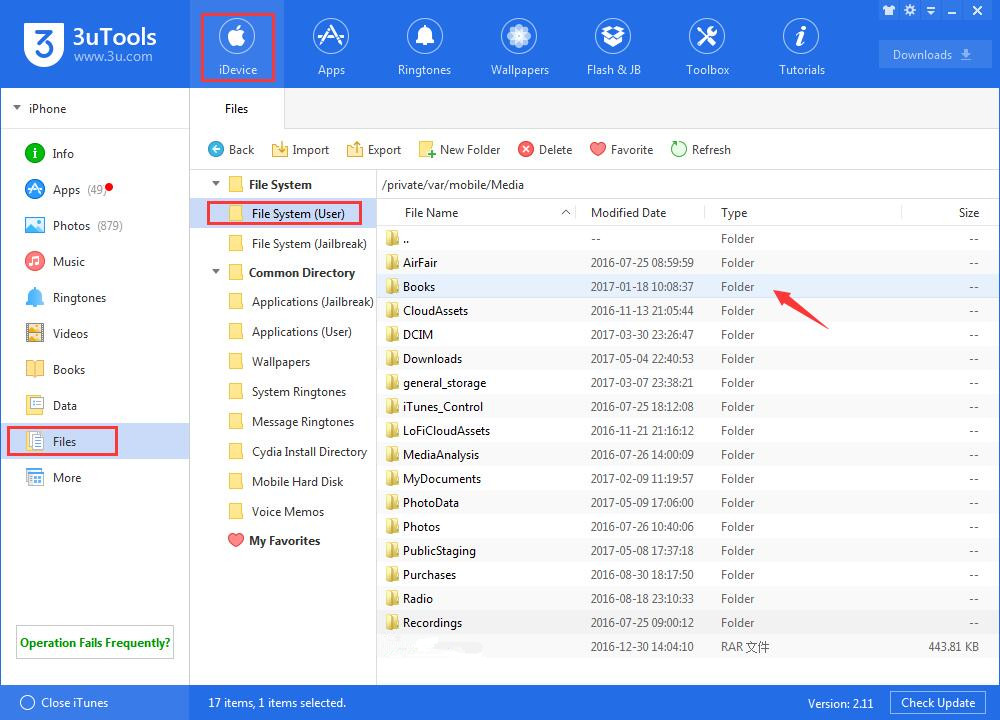Open Voice Memos directory
This screenshot has width=1000, height=720.
[276, 511]
